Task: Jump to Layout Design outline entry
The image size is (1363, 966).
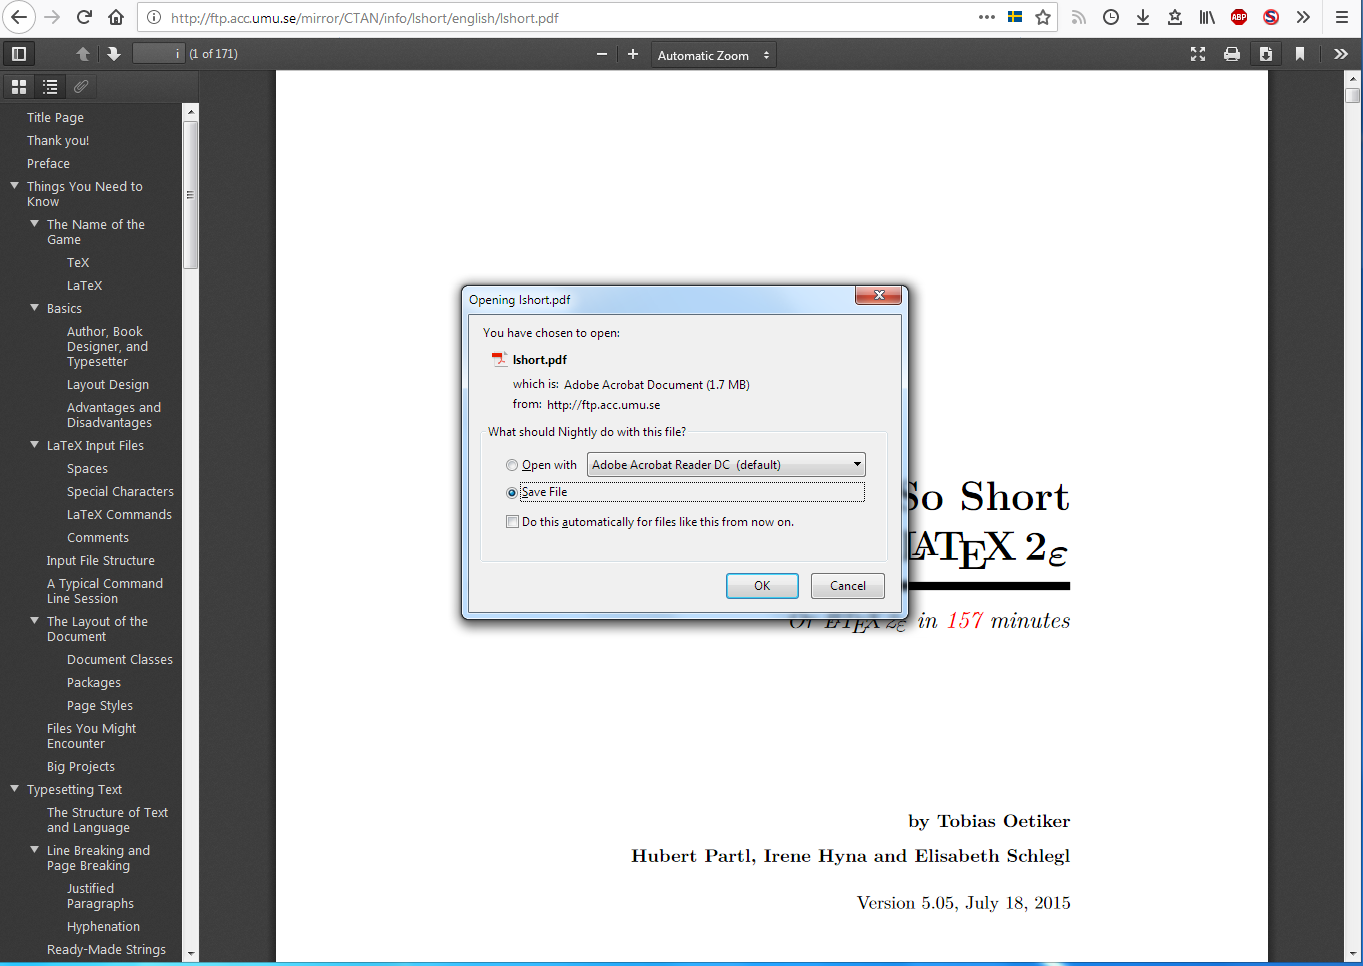Action: click(108, 385)
